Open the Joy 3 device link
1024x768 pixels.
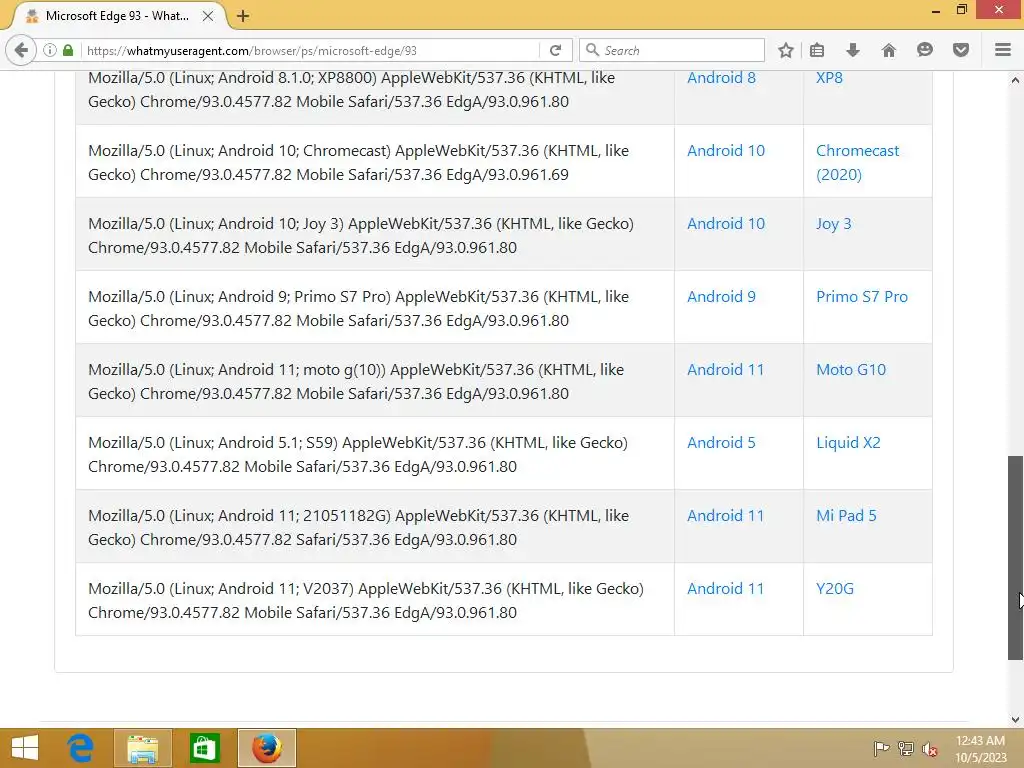point(833,224)
